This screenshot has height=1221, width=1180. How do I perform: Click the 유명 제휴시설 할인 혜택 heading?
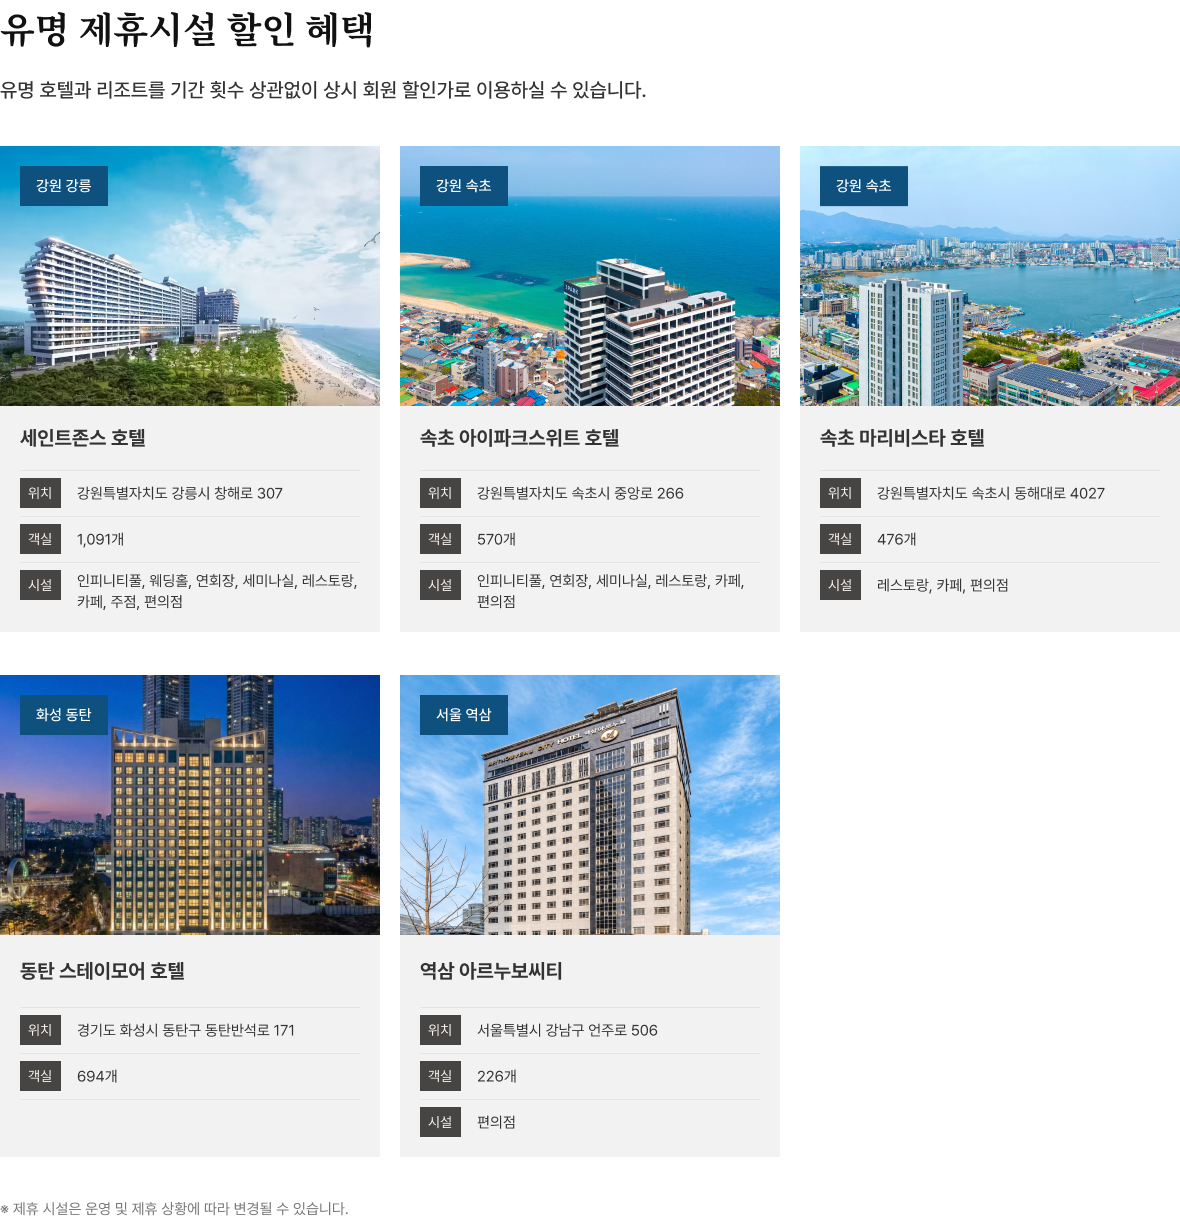pyautogui.click(x=187, y=30)
